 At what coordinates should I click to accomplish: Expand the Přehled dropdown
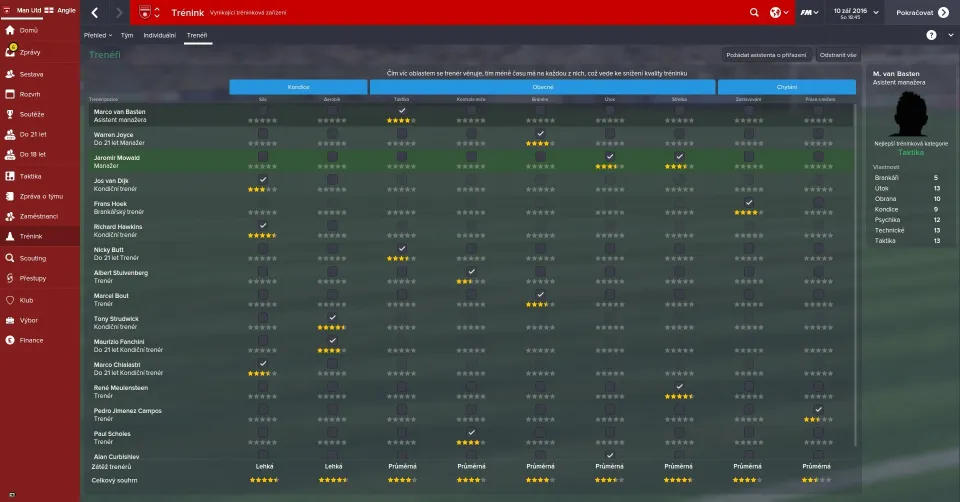[x=98, y=35]
